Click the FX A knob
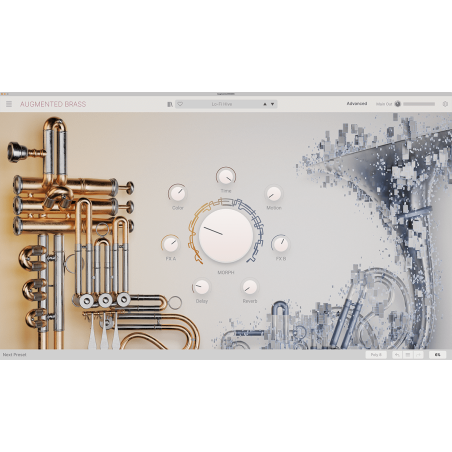The height and width of the screenshot is (452, 452). click(x=171, y=244)
